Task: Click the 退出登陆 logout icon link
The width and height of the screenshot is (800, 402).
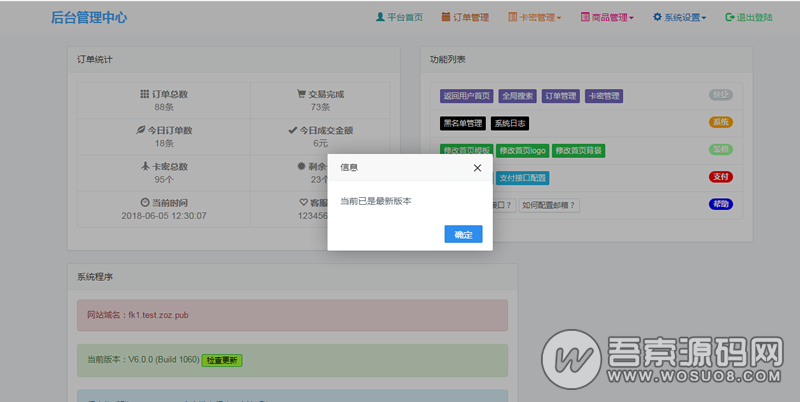Action: [x=749, y=17]
